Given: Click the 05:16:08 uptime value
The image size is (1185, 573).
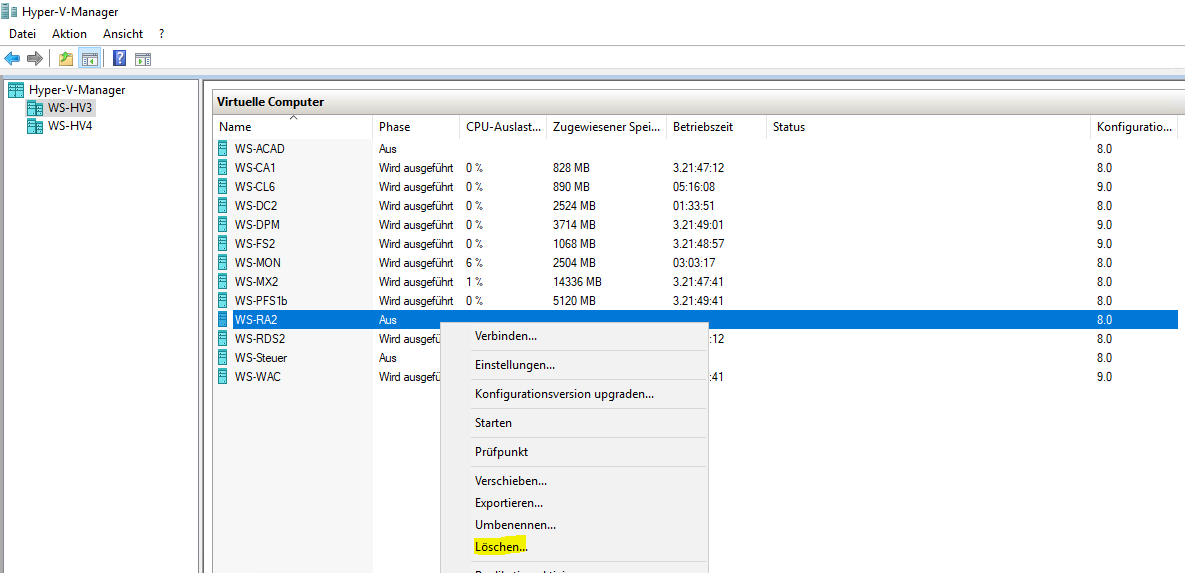Looking at the screenshot, I should (x=694, y=186).
